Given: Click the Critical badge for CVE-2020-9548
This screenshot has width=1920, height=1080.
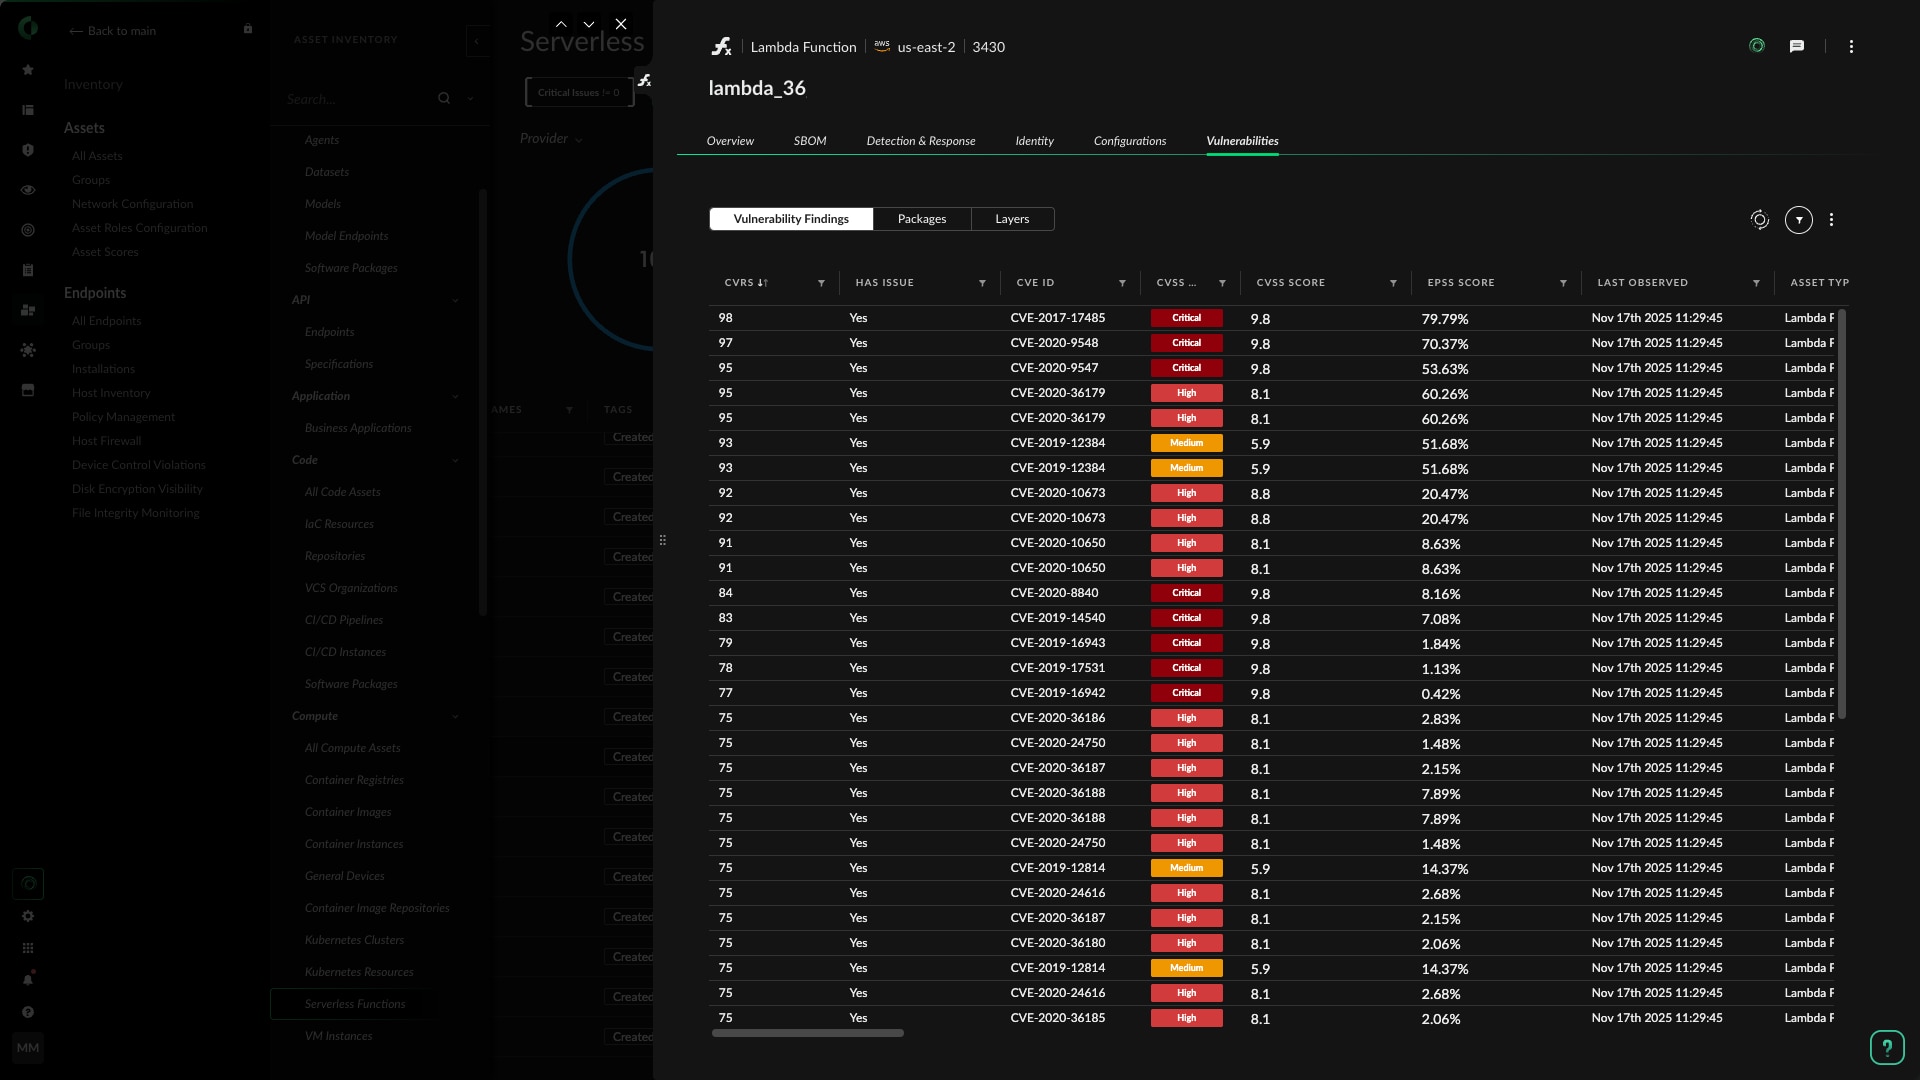Looking at the screenshot, I should coord(1186,343).
